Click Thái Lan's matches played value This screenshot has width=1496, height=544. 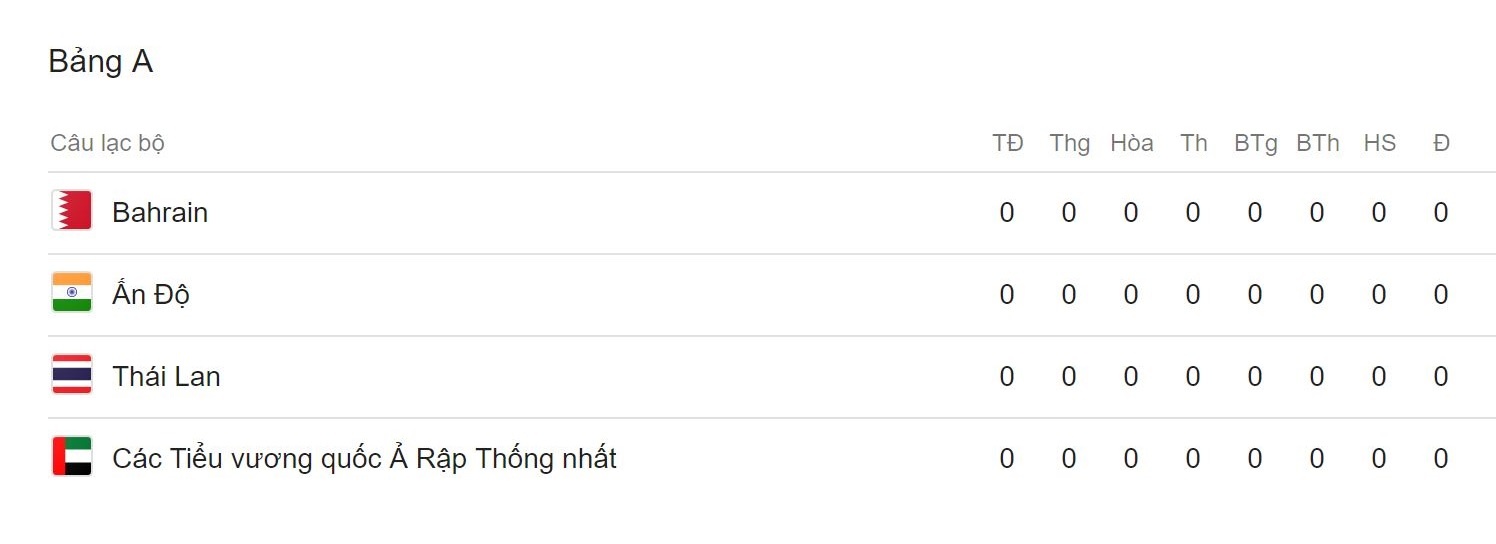(1007, 377)
